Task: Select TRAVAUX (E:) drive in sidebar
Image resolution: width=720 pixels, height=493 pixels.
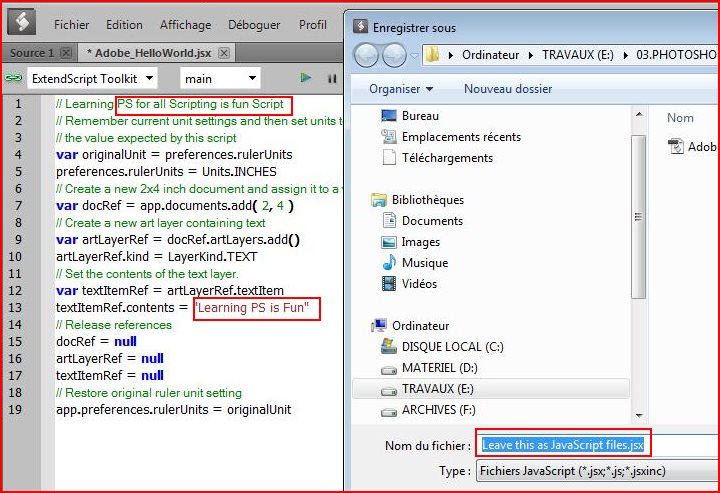Action: coord(435,388)
